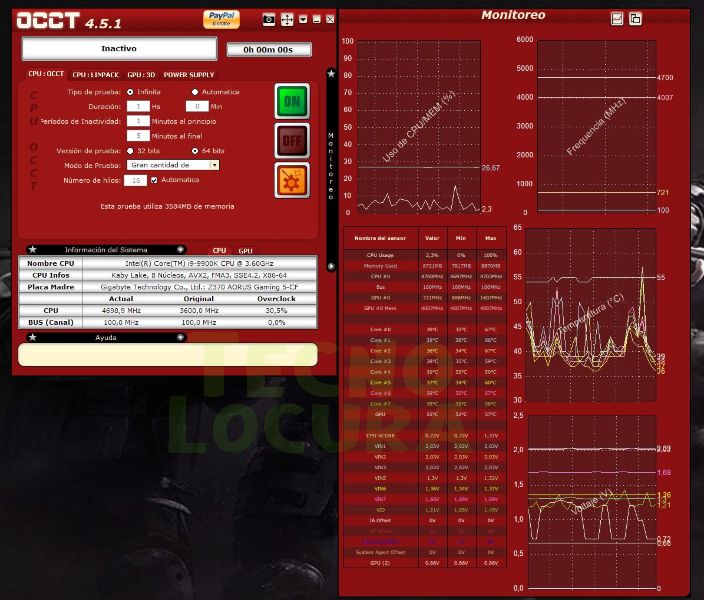704x600 pixels.
Task: Select the Infinita test type
Action: tap(130, 92)
